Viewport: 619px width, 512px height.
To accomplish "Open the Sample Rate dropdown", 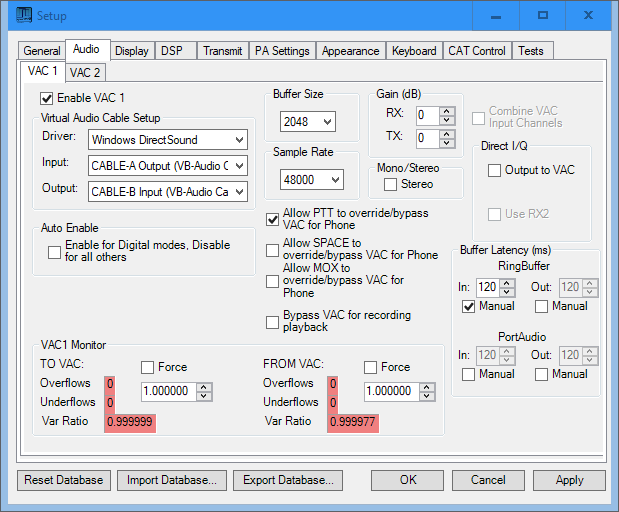I will [334, 180].
